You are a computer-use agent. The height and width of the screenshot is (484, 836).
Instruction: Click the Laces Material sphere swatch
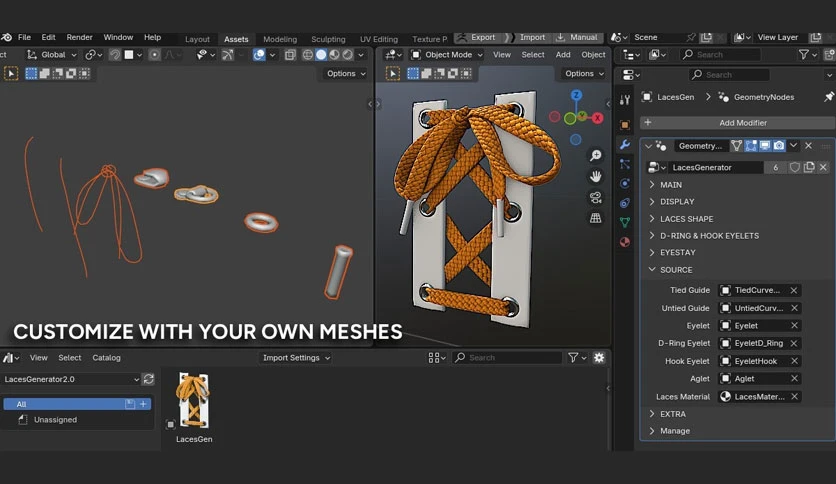[725, 397]
